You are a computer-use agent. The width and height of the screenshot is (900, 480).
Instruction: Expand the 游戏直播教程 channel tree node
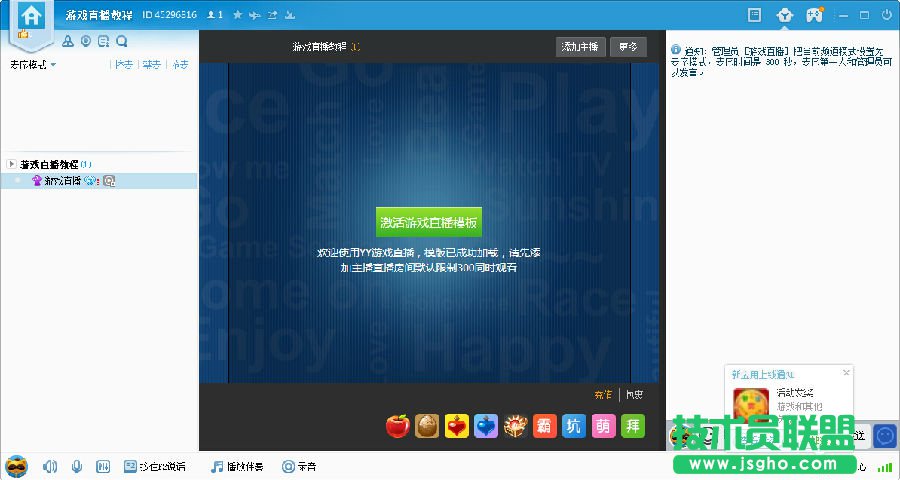[11, 164]
